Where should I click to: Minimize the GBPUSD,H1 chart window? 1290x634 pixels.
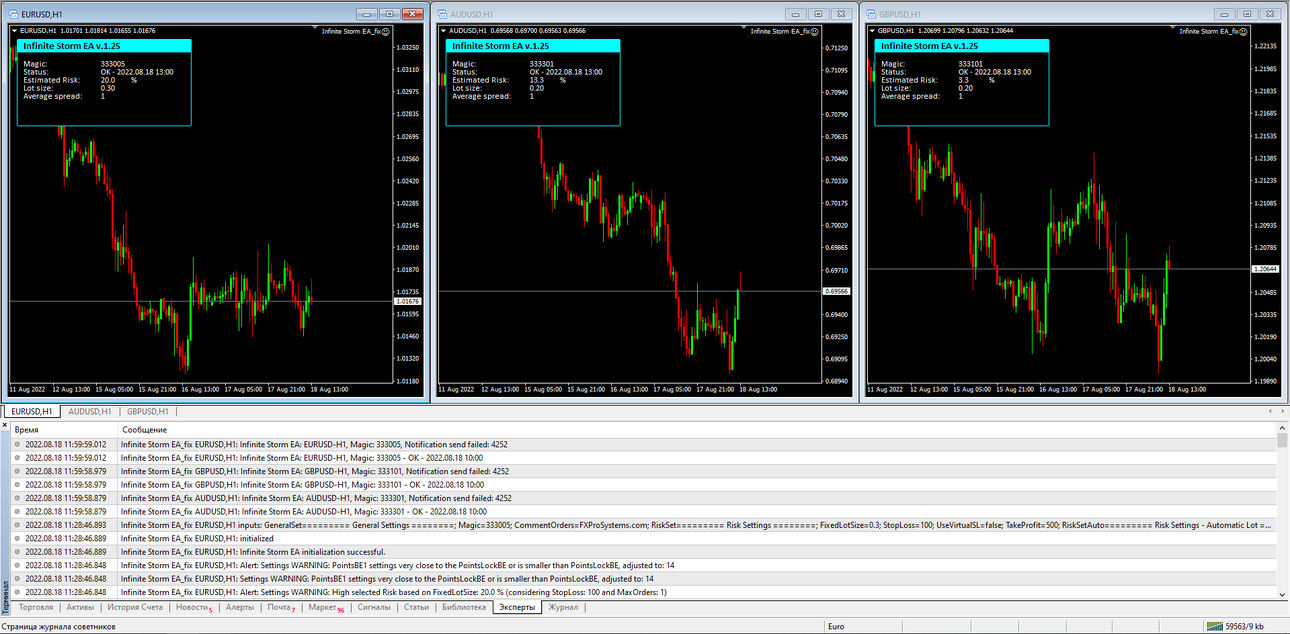click(x=1225, y=14)
